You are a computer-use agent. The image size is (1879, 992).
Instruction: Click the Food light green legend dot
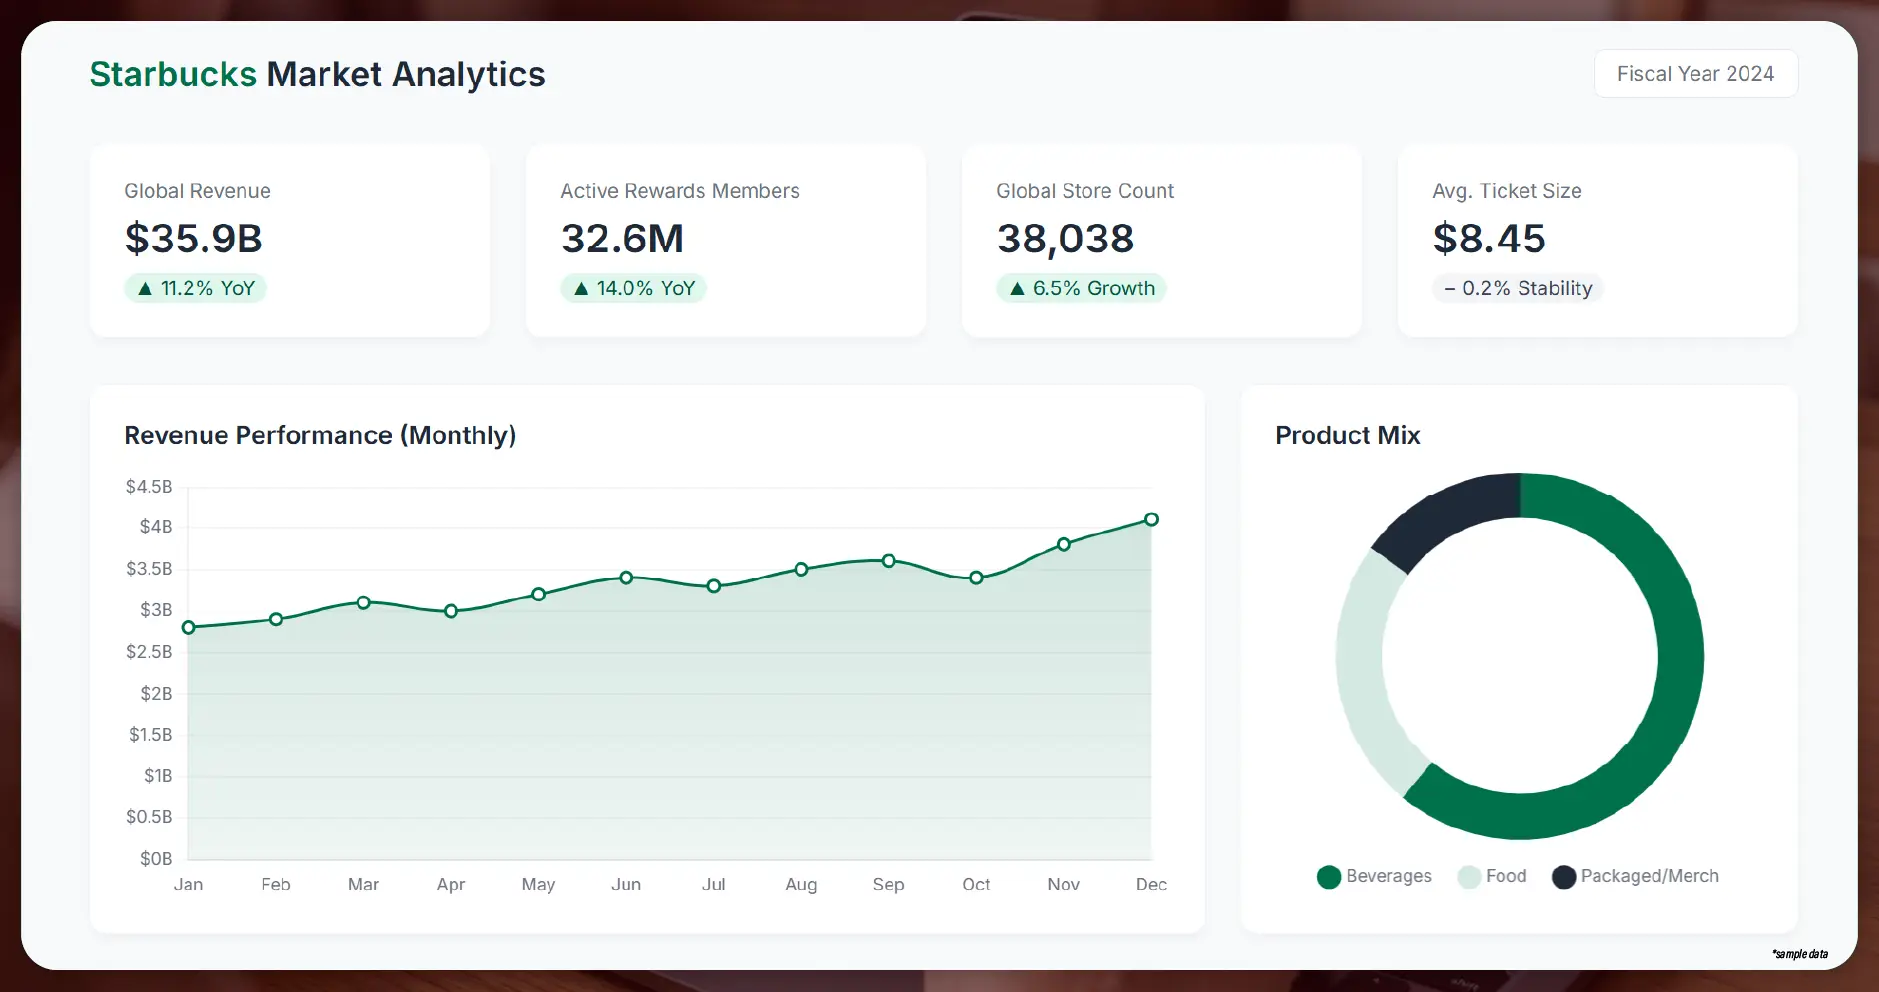[1469, 877]
